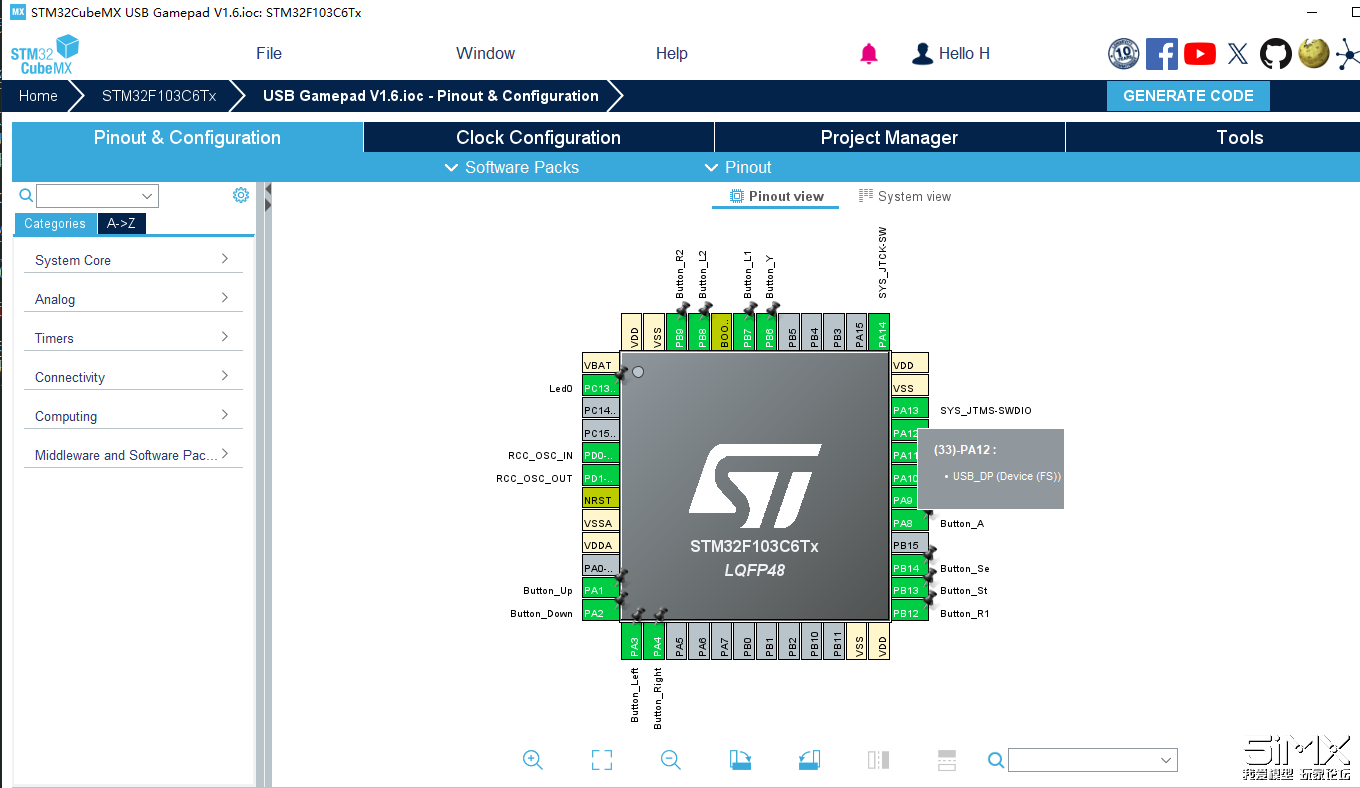Image resolution: width=1360 pixels, height=788 pixels.
Task: Open the Help menu
Action: (x=672, y=54)
